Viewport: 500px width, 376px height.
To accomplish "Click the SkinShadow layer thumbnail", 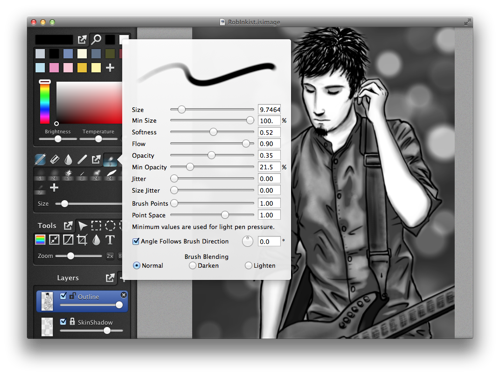I will click(47, 327).
